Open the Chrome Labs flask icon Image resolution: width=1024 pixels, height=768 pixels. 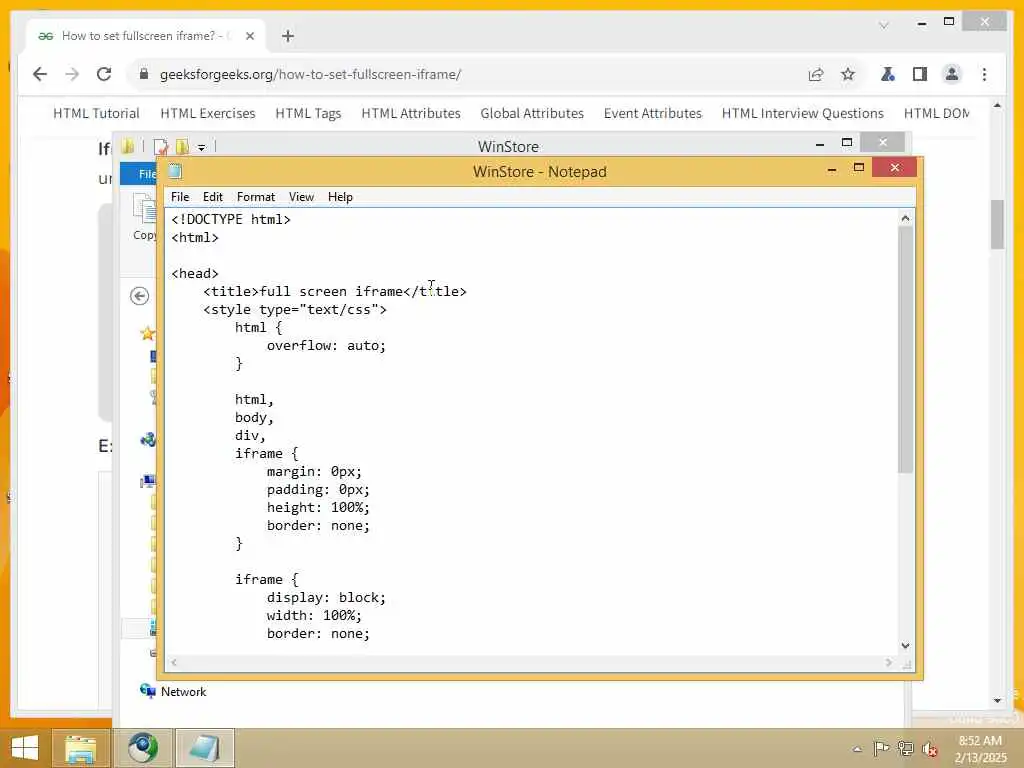point(888,74)
